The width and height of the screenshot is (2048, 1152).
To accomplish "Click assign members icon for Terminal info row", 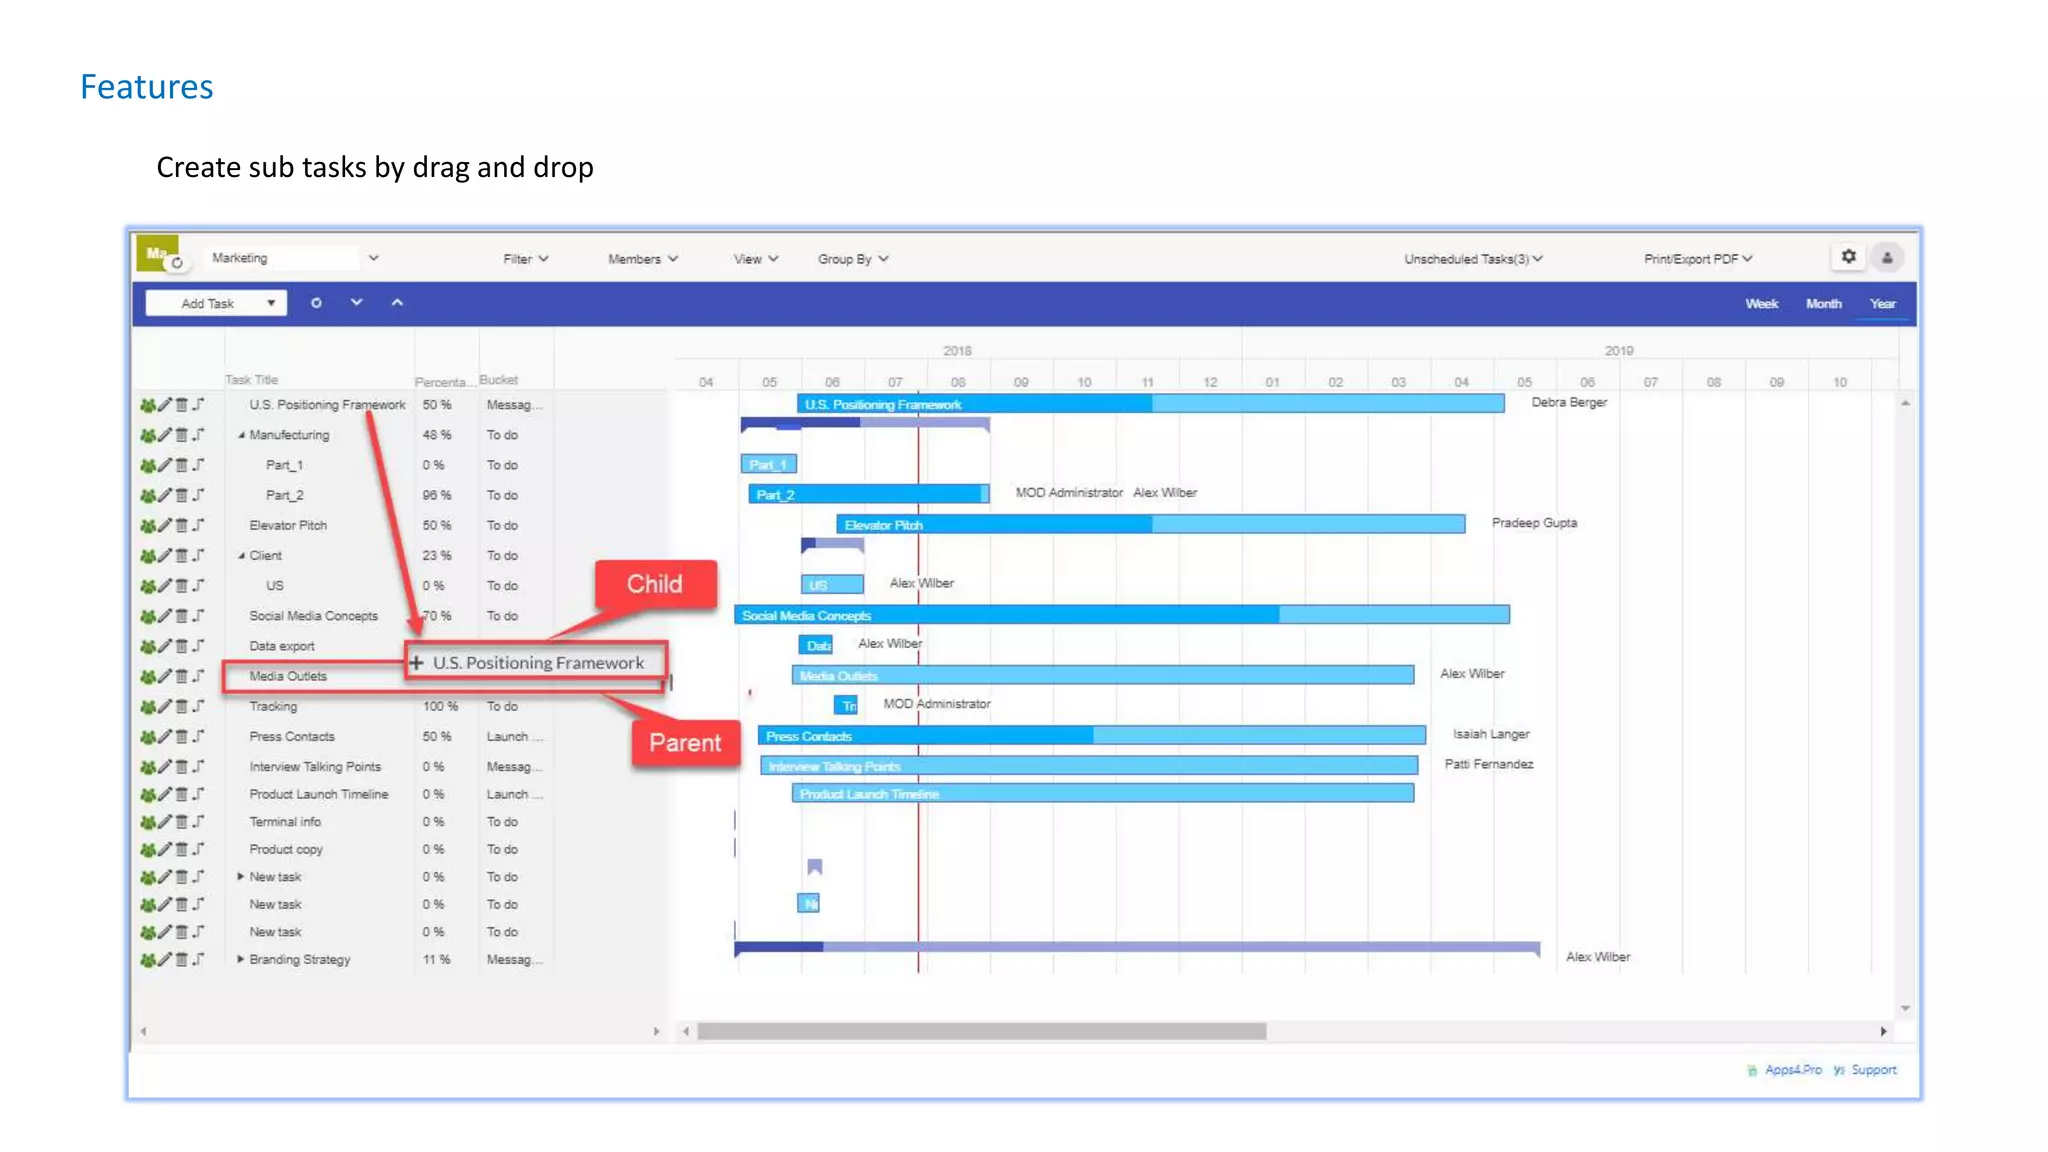I will (147, 822).
